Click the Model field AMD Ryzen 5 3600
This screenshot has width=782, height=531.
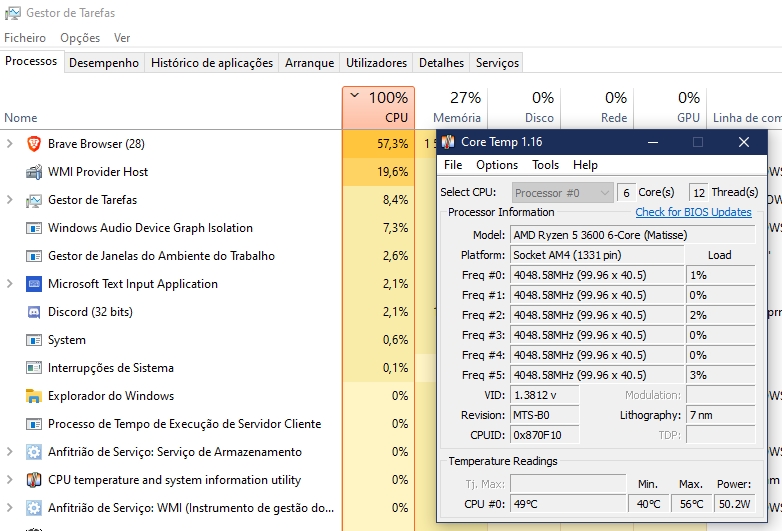point(632,235)
